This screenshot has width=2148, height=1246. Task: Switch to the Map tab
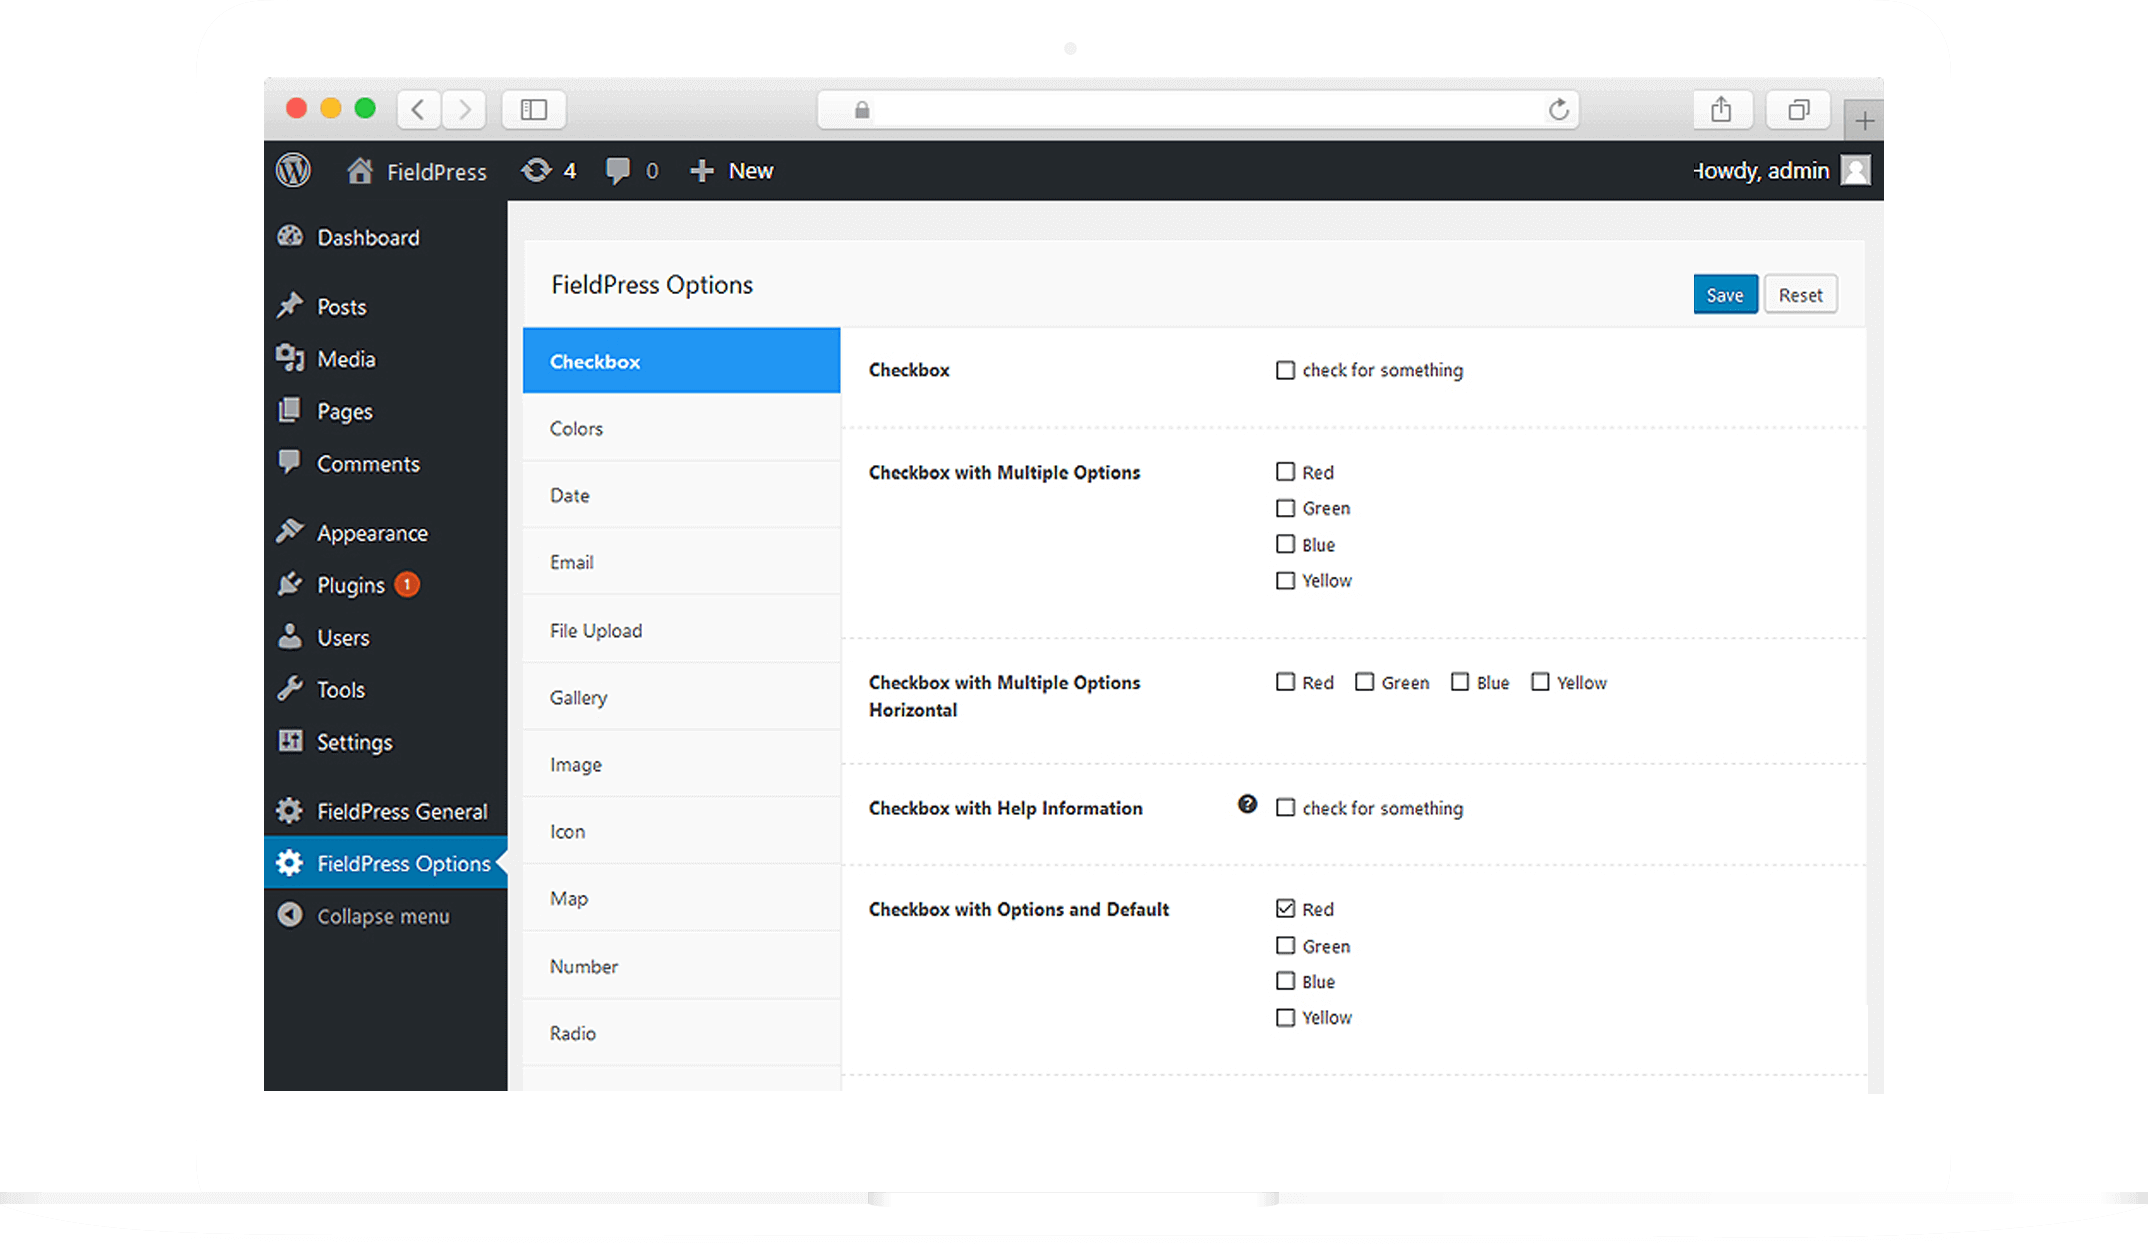click(x=681, y=898)
